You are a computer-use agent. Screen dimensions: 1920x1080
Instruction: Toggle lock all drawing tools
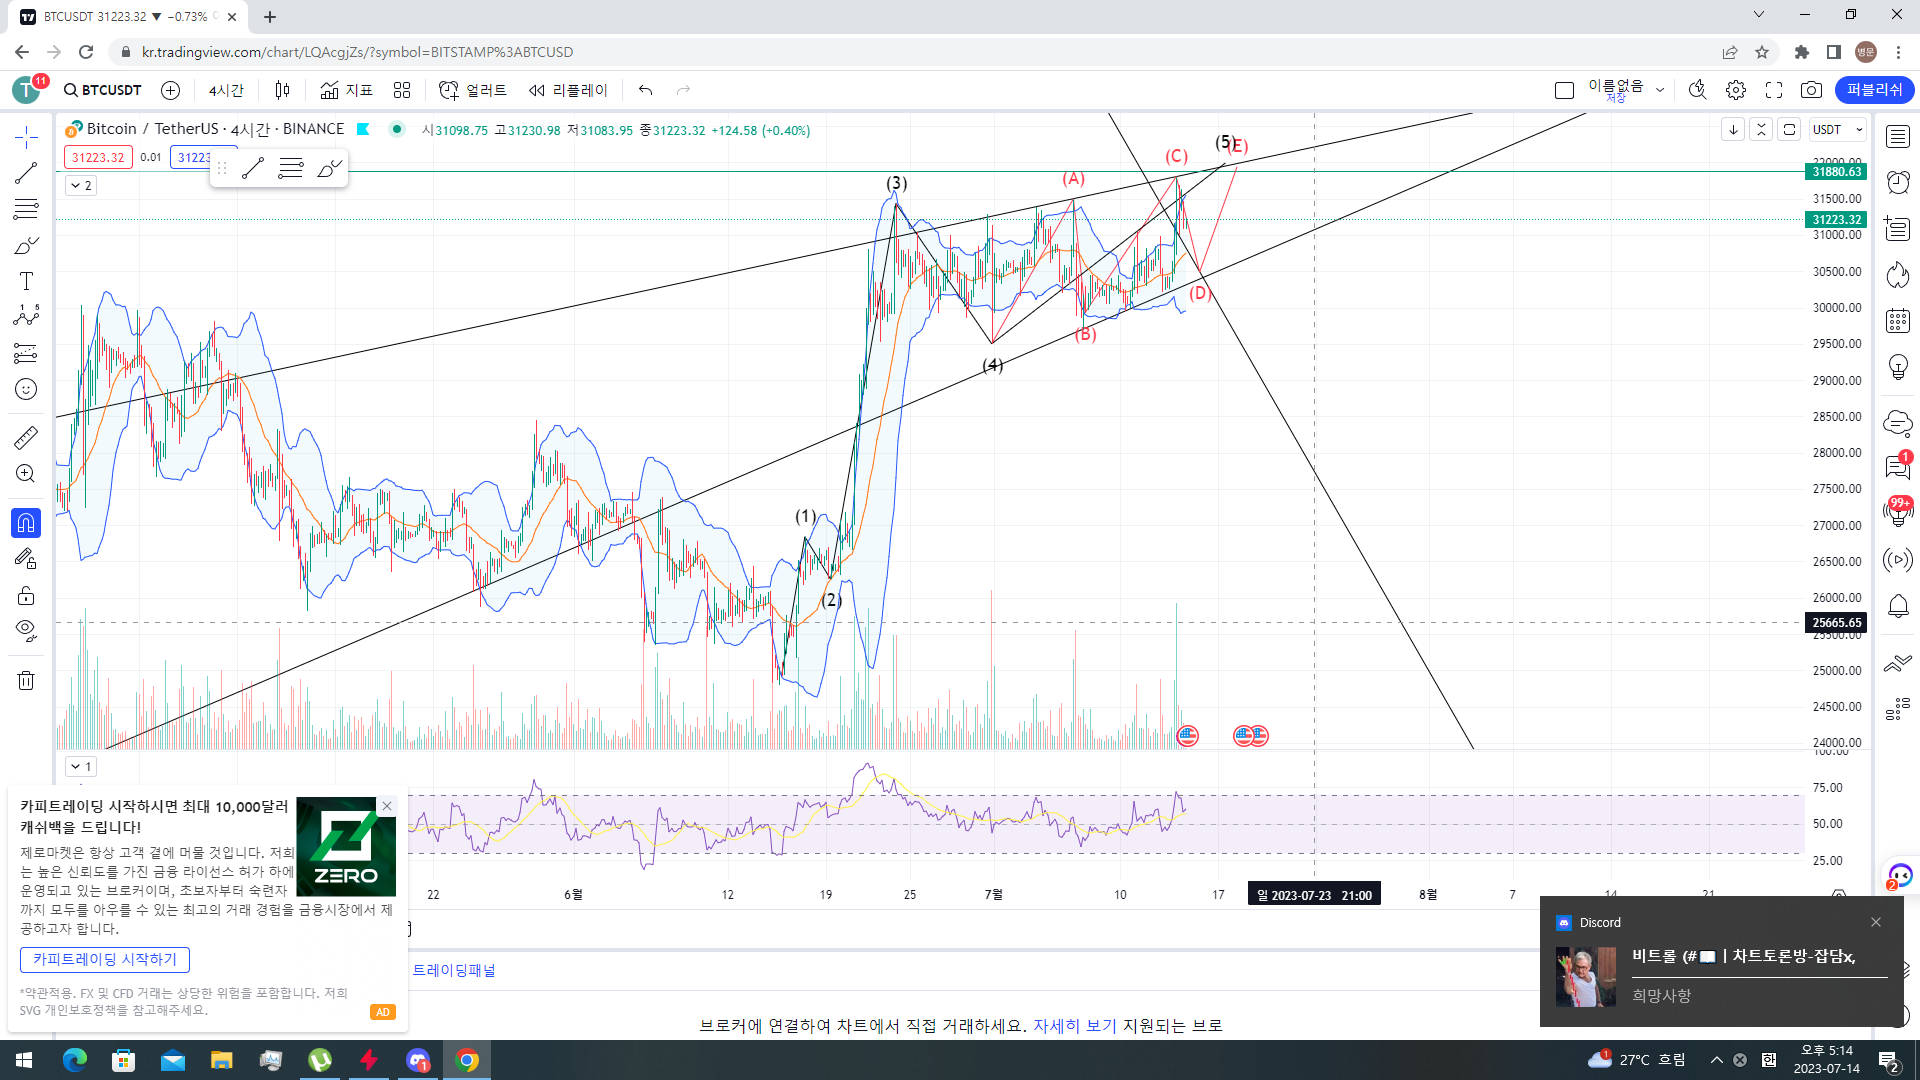[x=26, y=596]
